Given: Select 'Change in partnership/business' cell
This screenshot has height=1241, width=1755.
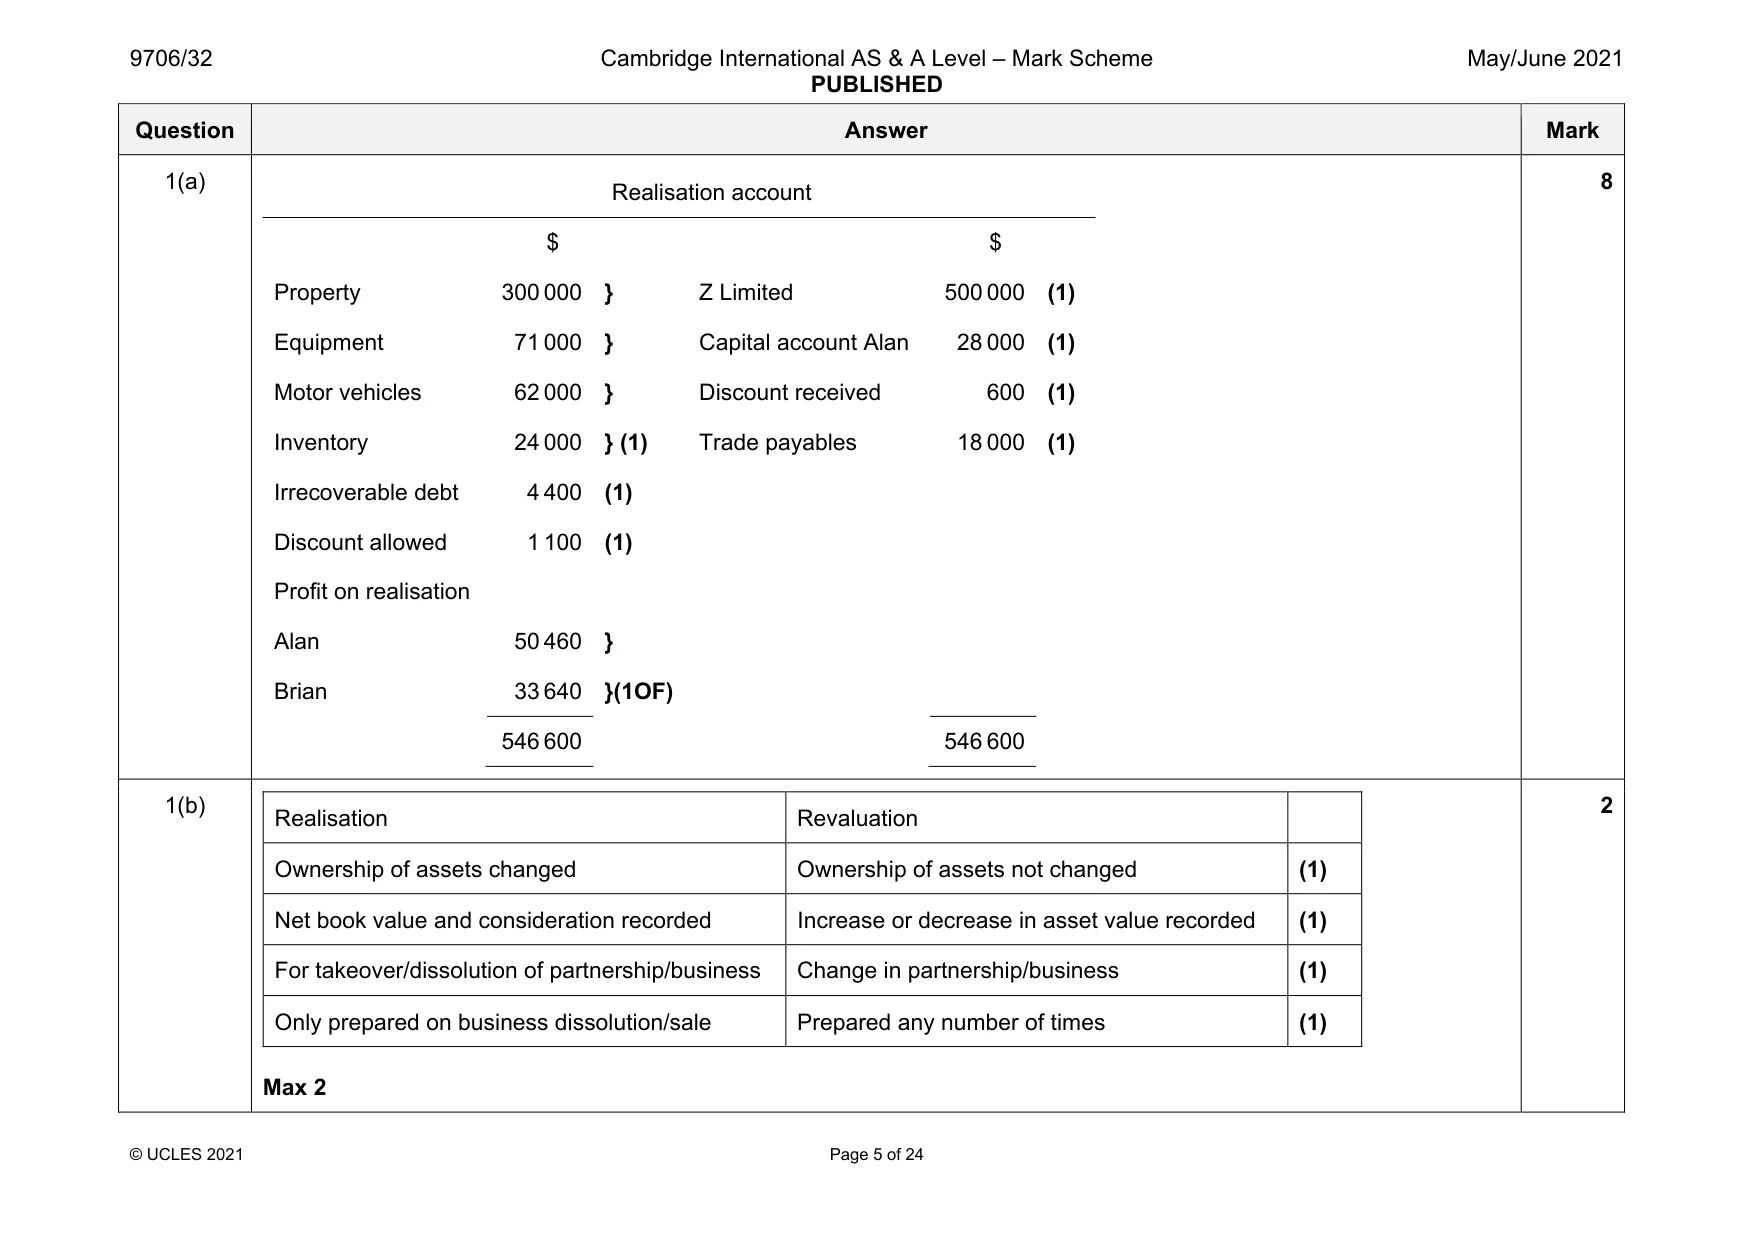Looking at the screenshot, I should [x=1037, y=971].
